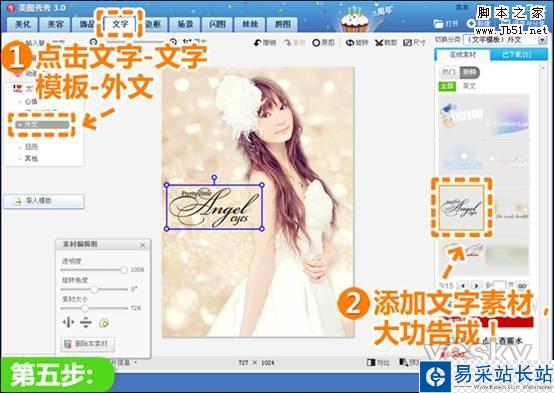
Task: Click the 尺寸 resize icon
Action: (x=407, y=43)
